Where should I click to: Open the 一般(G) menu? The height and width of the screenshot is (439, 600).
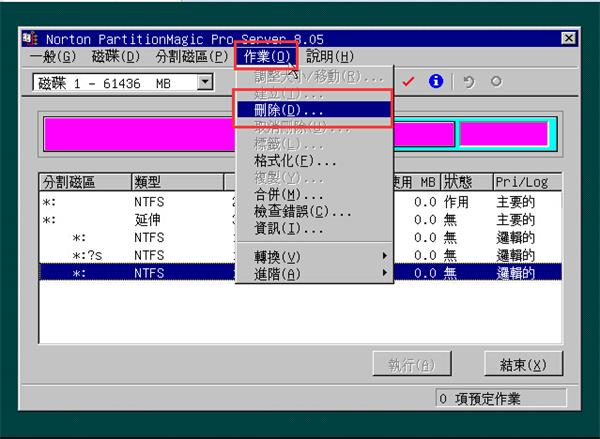point(54,57)
